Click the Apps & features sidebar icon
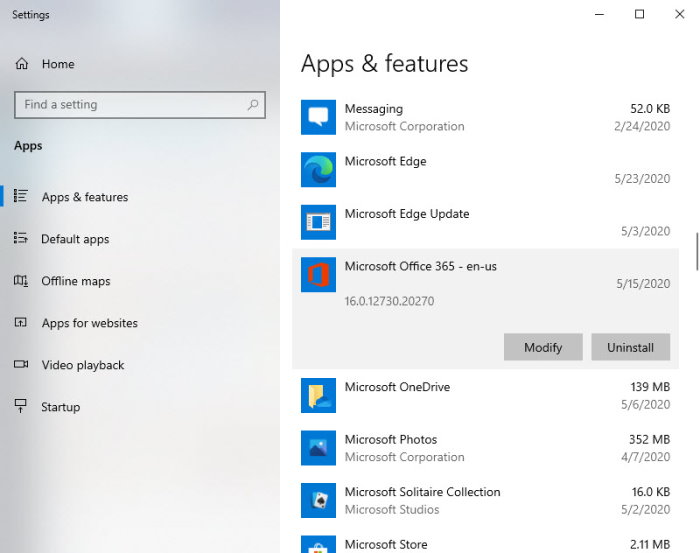The height and width of the screenshot is (553, 700). (21, 196)
